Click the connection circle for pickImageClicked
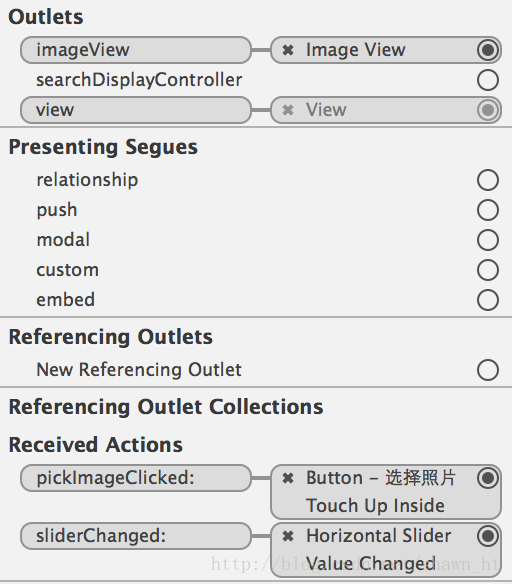The width and height of the screenshot is (512, 584). 488,478
